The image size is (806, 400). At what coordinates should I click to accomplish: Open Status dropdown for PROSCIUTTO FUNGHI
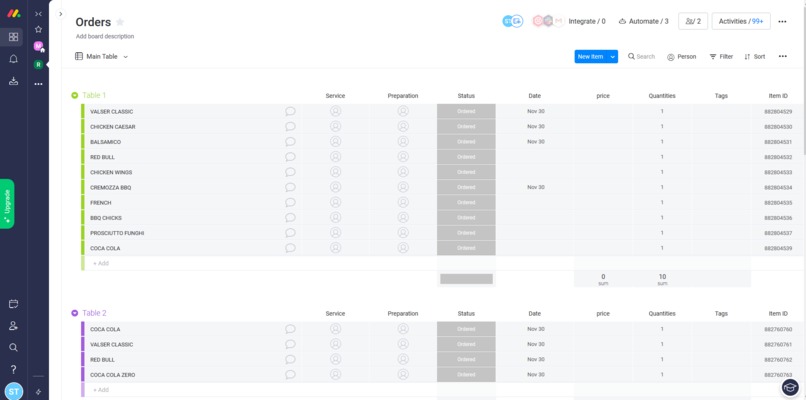pyautogui.click(x=466, y=233)
